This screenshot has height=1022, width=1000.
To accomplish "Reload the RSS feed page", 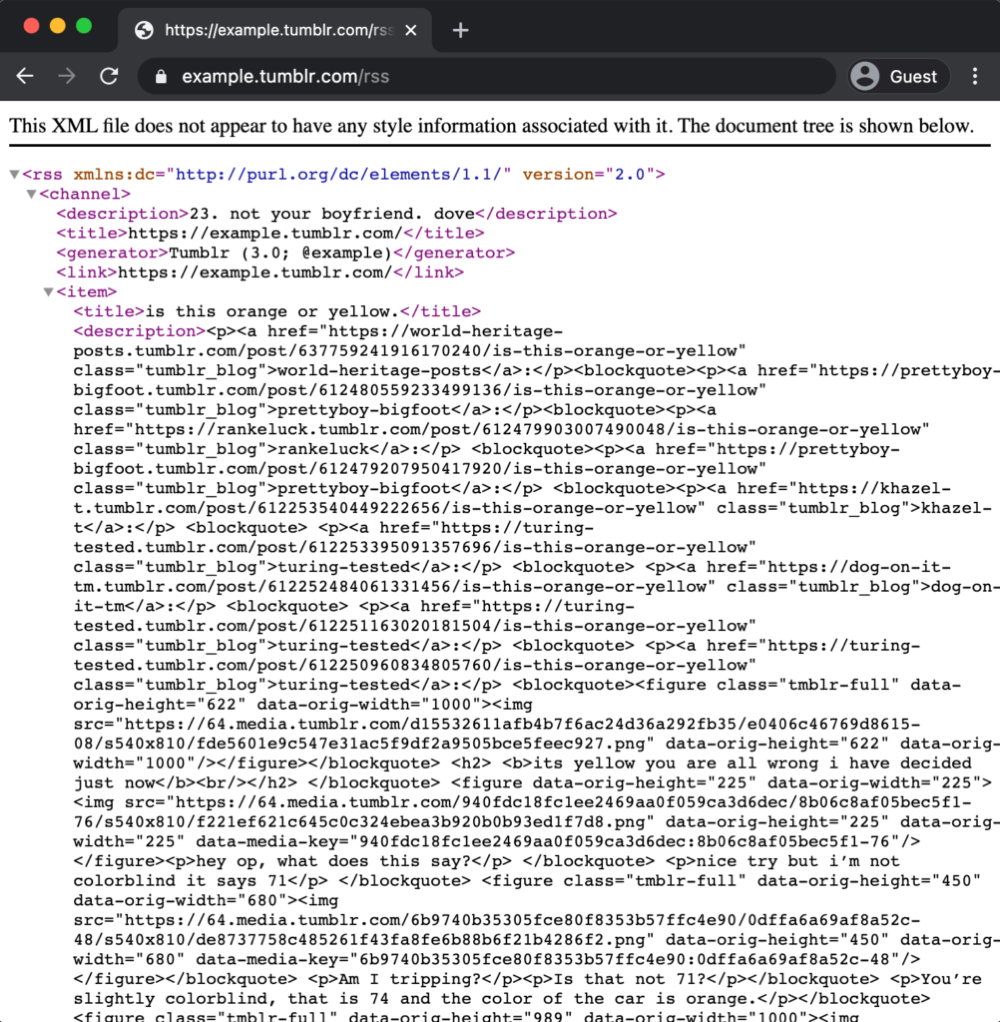I will (x=109, y=77).
